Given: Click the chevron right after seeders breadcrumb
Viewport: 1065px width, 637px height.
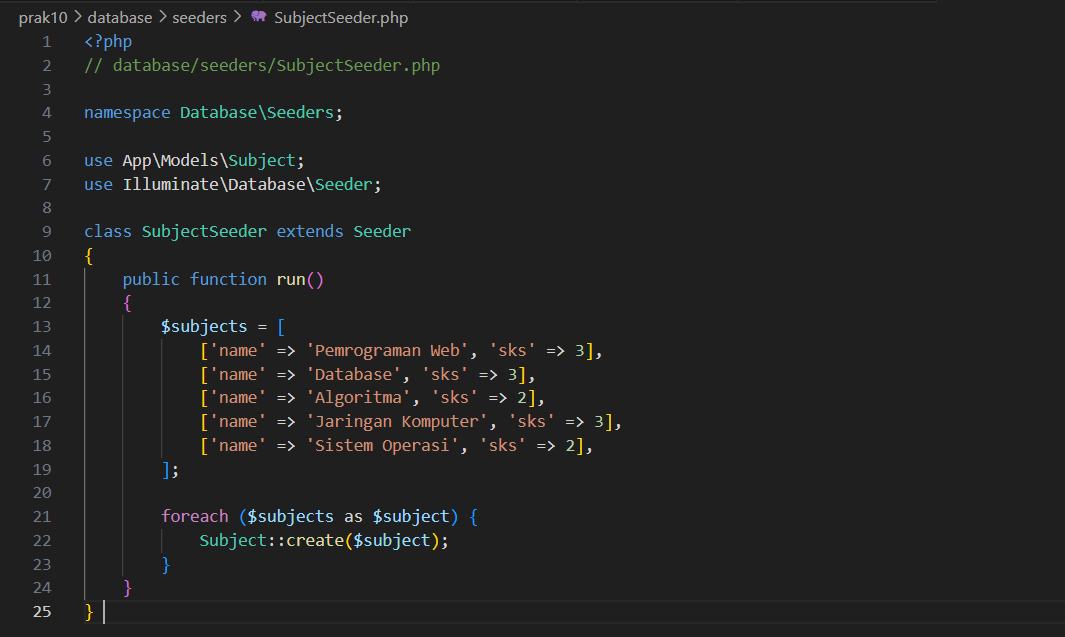Looking at the screenshot, I should click(x=237, y=17).
